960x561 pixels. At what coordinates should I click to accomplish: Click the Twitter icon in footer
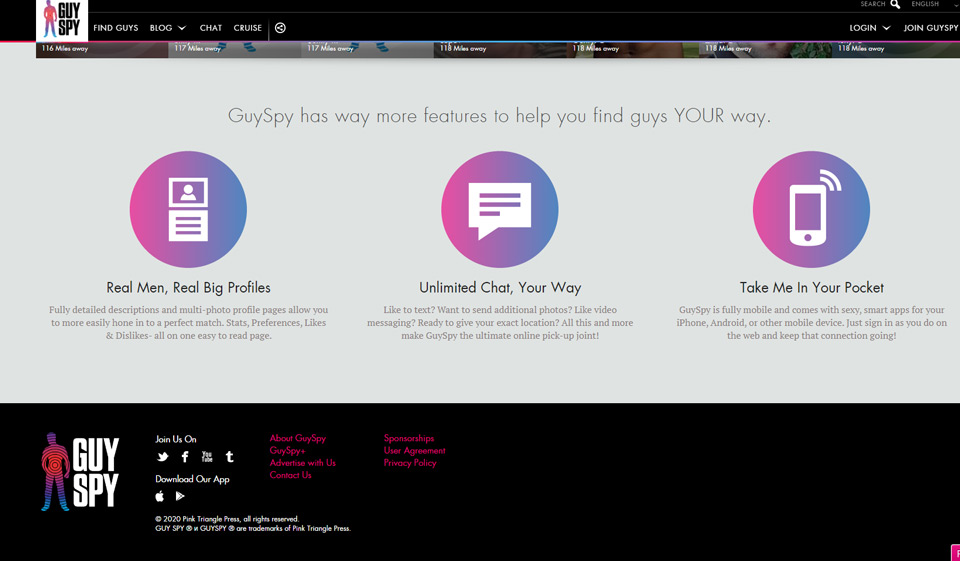(163, 457)
